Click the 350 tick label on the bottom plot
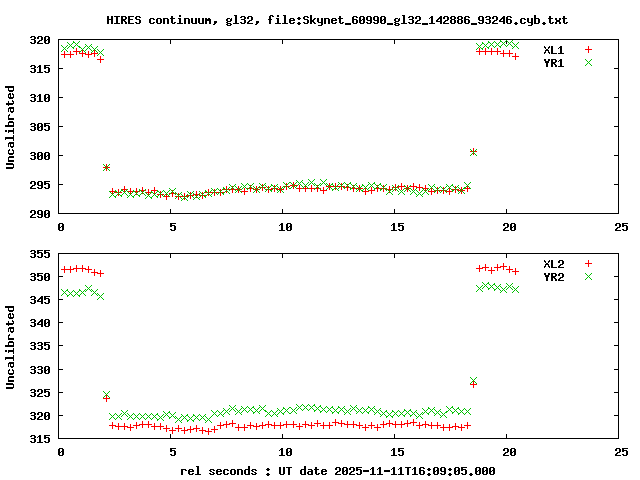 40,277
